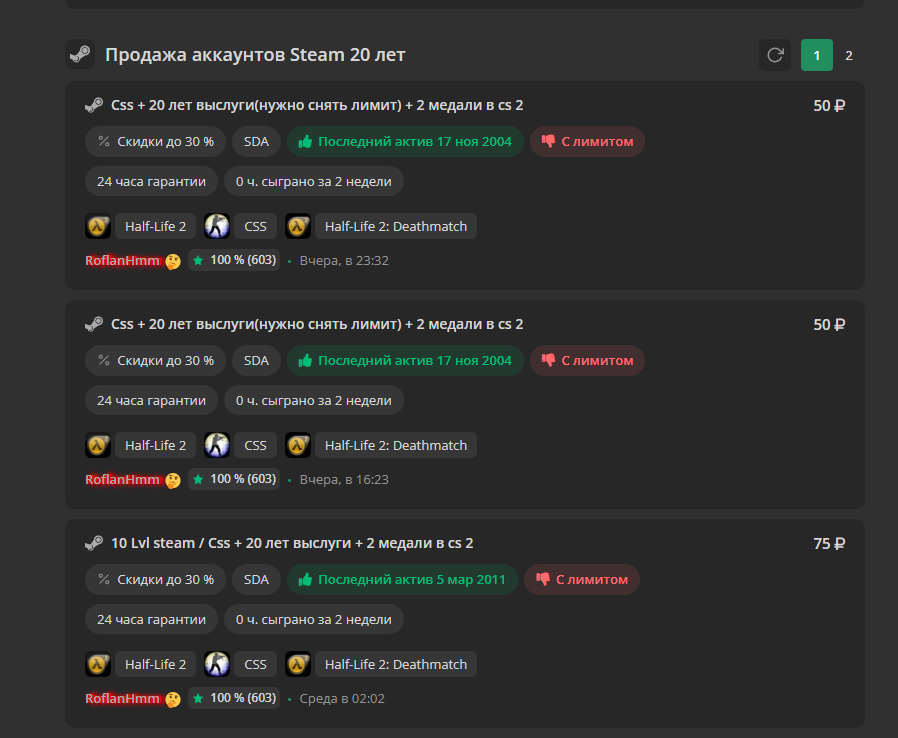This screenshot has height=738, width=898.
Task: Click the 75 ₽ price of third listing
Action: [x=829, y=543]
